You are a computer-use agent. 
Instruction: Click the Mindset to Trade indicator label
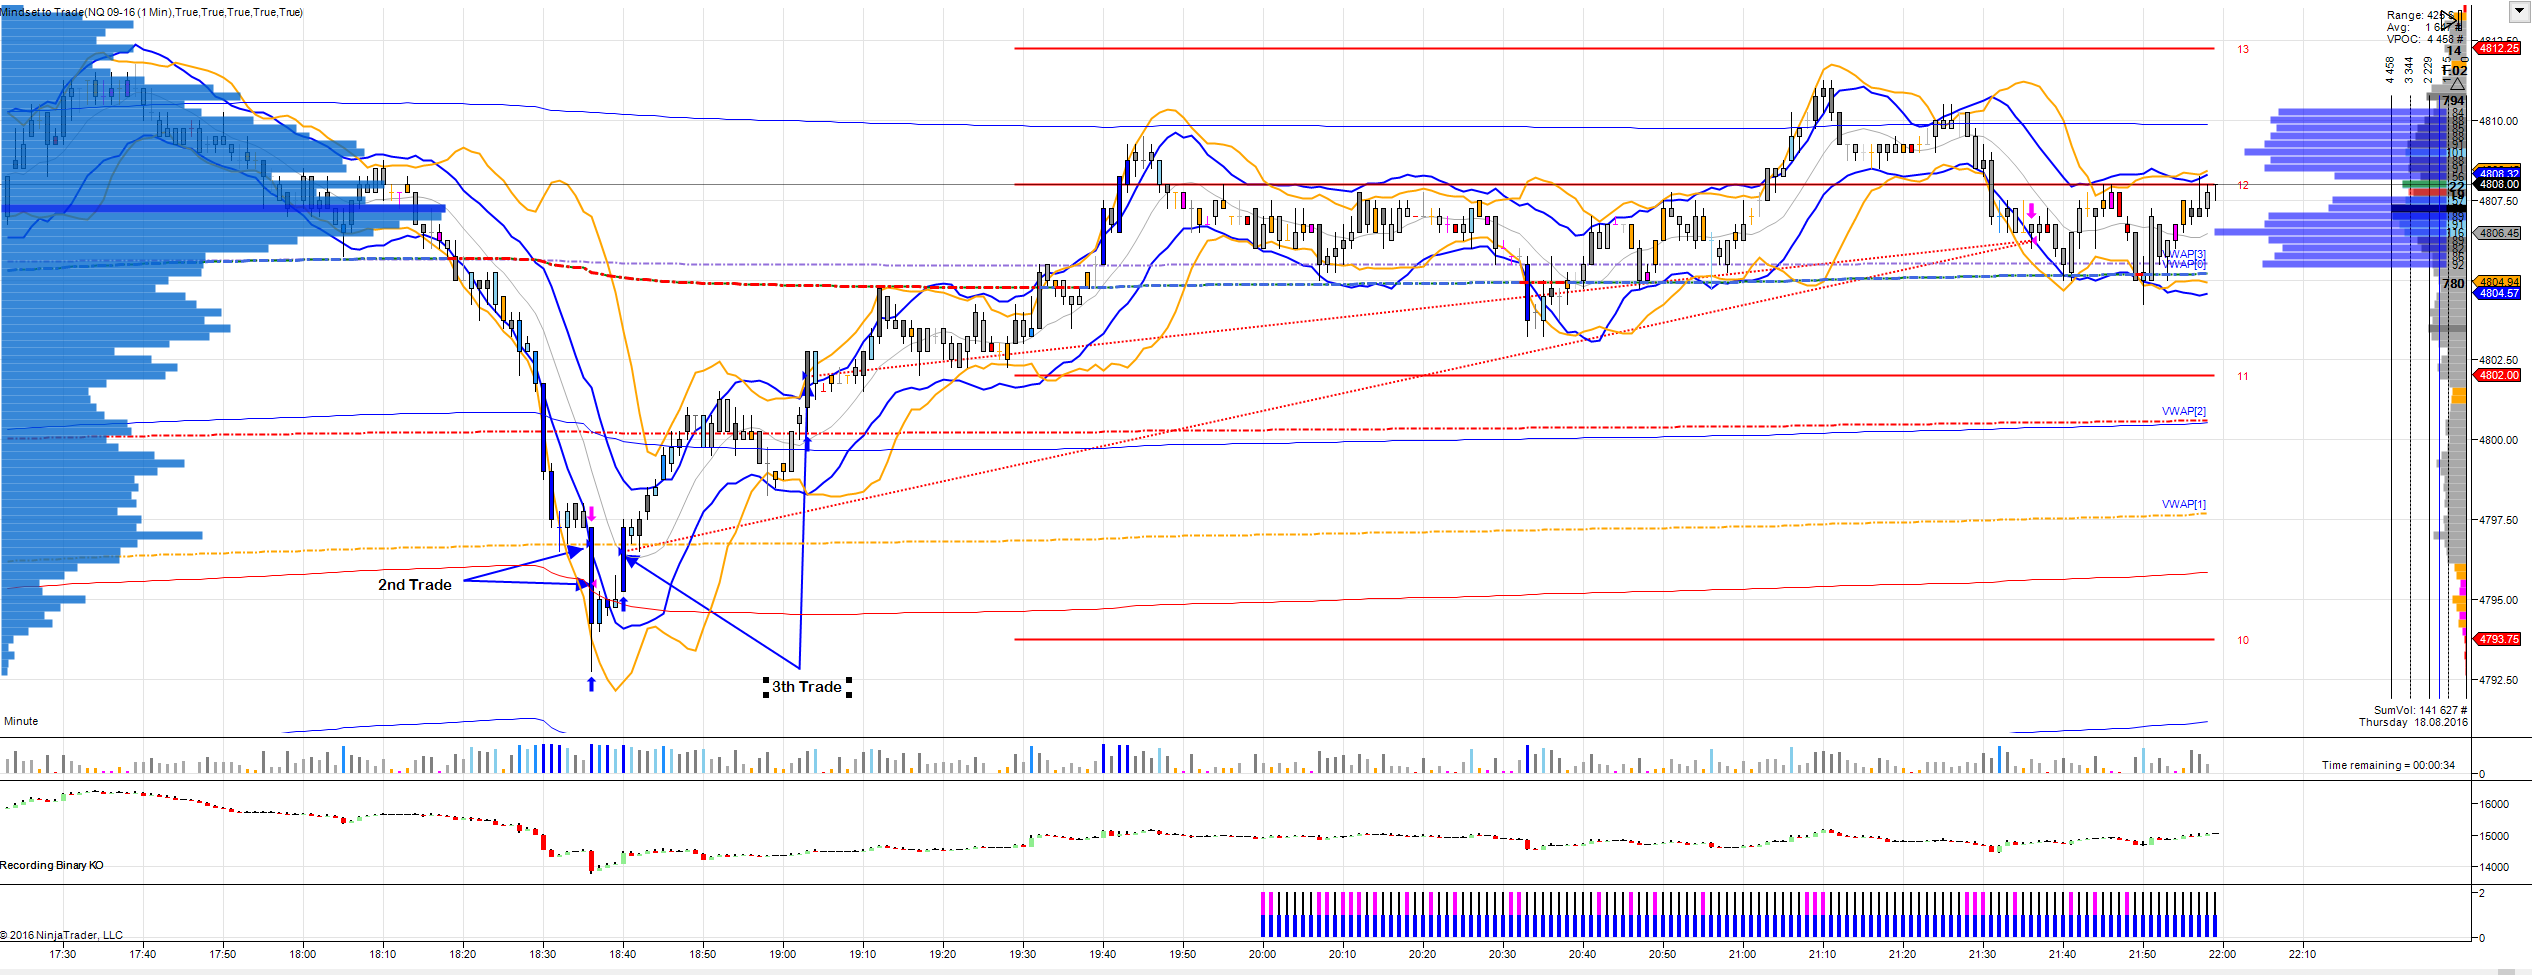[151, 12]
